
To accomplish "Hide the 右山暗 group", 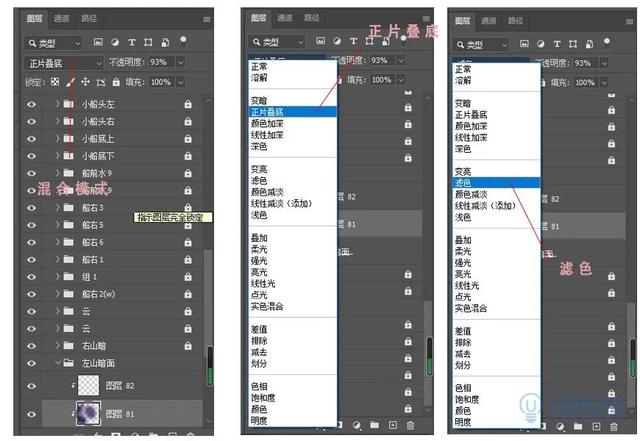I will [x=31, y=346].
